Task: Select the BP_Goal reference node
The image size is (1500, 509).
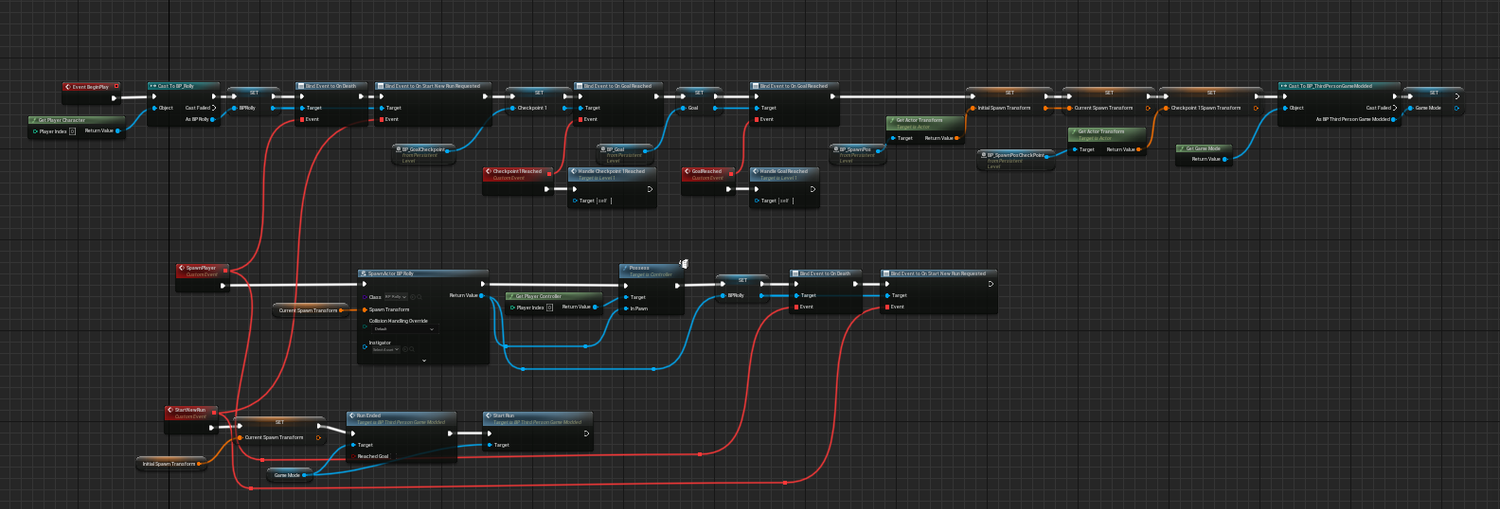Action: tap(625, 153)
